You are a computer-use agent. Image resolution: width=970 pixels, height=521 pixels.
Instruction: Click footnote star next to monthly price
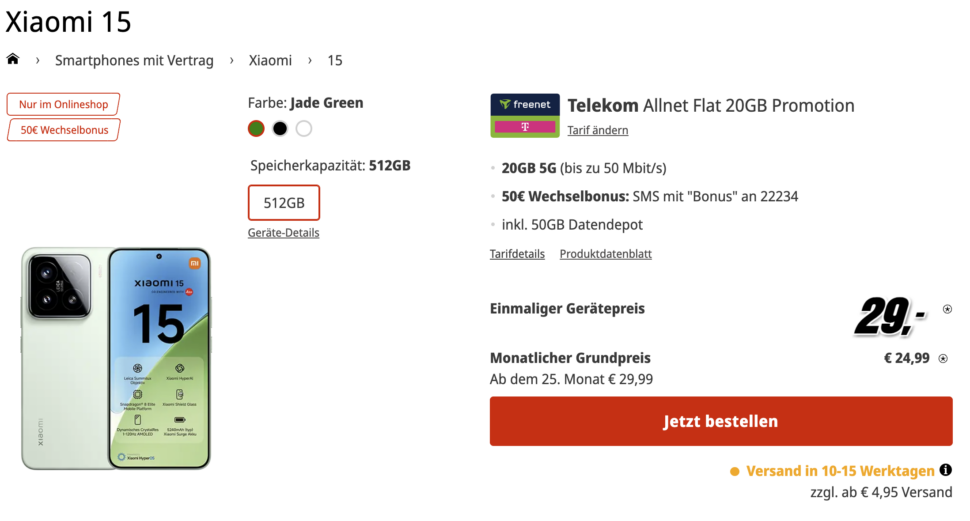click(943, 358)
